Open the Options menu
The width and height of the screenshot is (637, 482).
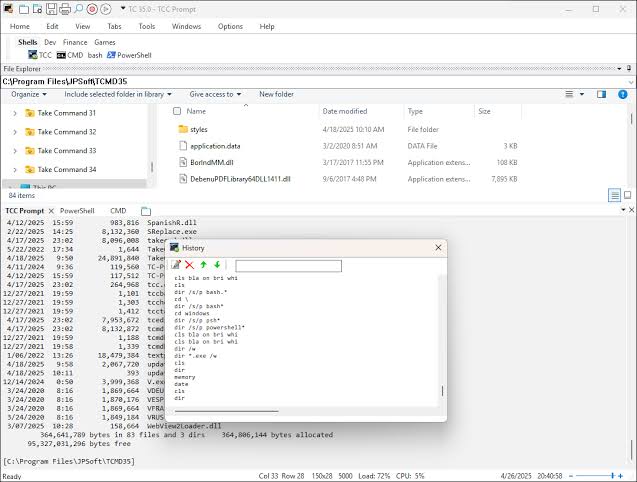point(230,26)
